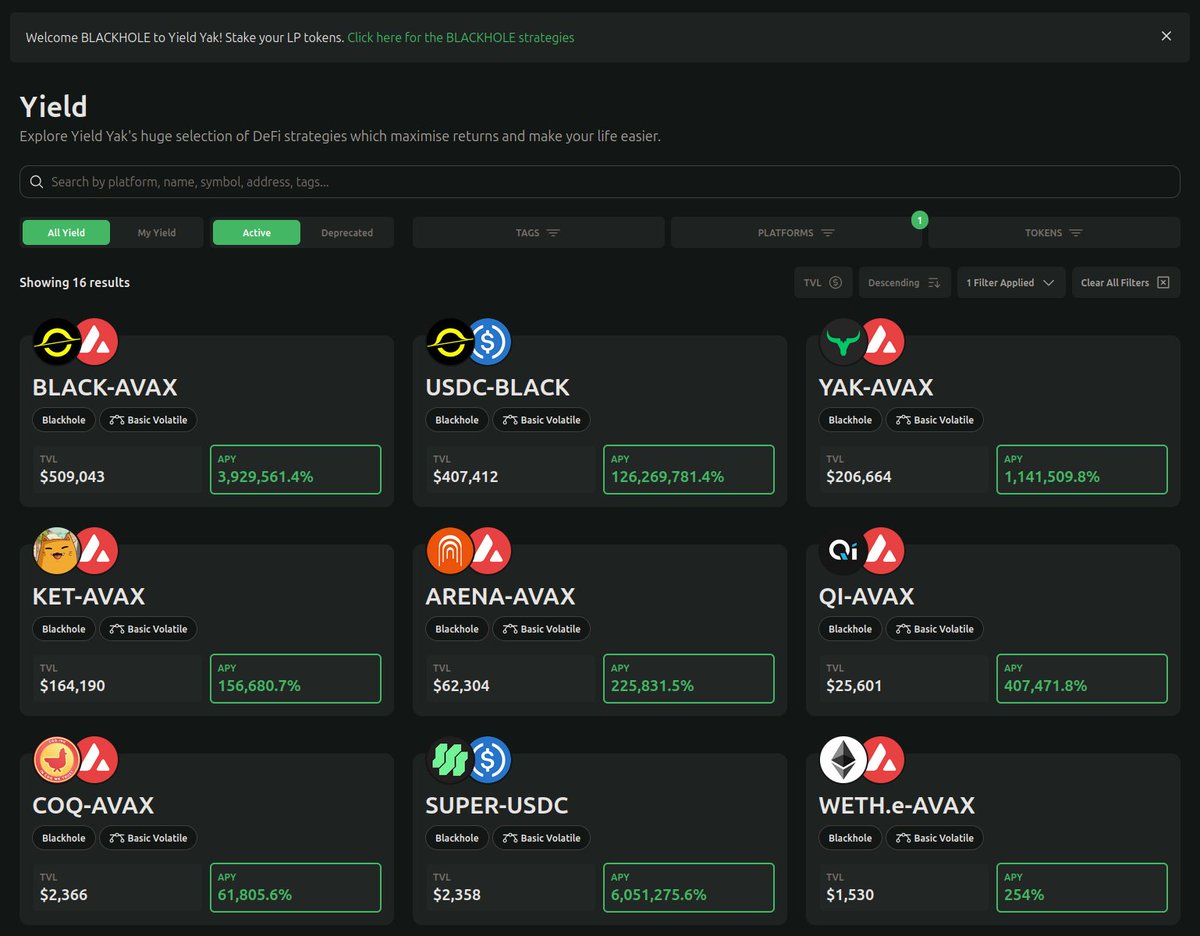Switch to All Yield view
This screenshot has height=936, width=1200.
(x=66, y=233)
